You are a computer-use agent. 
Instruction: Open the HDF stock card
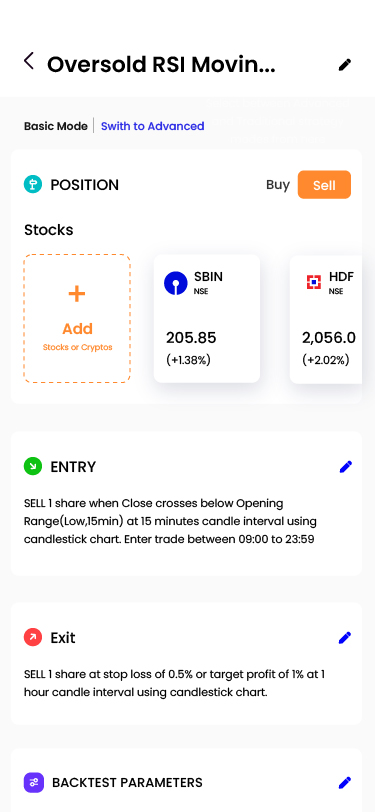coord(326,318)
